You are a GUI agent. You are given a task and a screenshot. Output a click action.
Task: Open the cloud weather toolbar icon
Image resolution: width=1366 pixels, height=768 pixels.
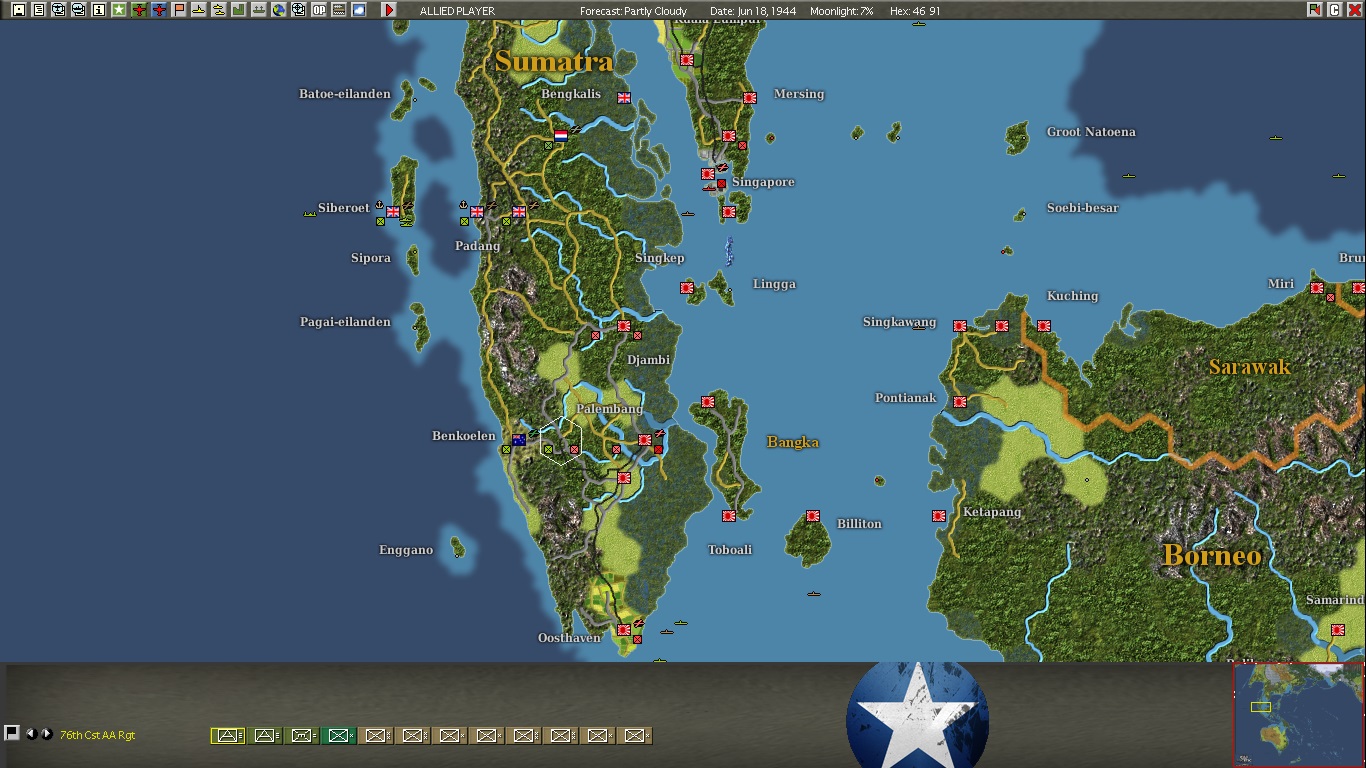359,10
